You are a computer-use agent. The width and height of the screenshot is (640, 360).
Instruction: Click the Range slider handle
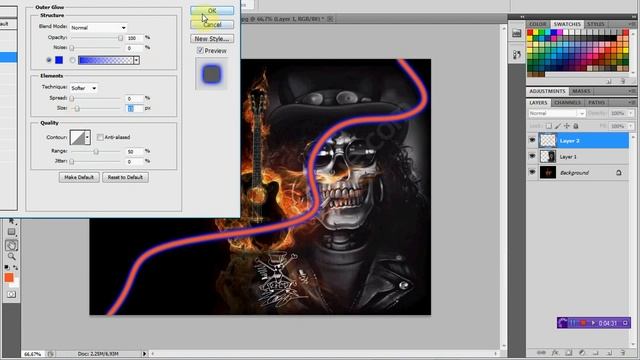tap(96, 151)
